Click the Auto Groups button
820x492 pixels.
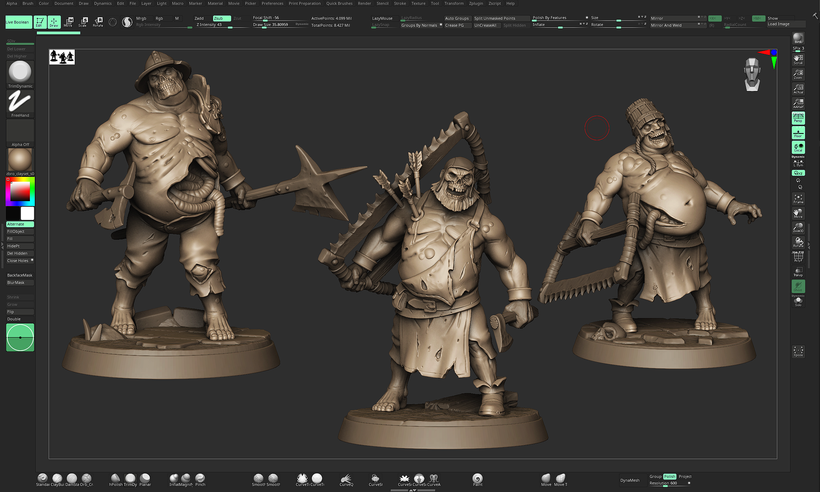pos(458,17)
